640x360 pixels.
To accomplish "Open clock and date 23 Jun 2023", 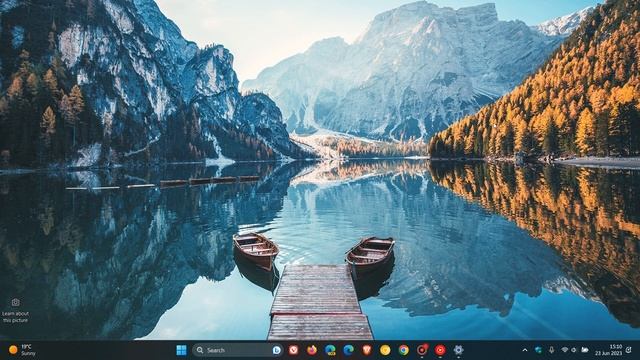I will pyautogui.click(x=609, y=350).
